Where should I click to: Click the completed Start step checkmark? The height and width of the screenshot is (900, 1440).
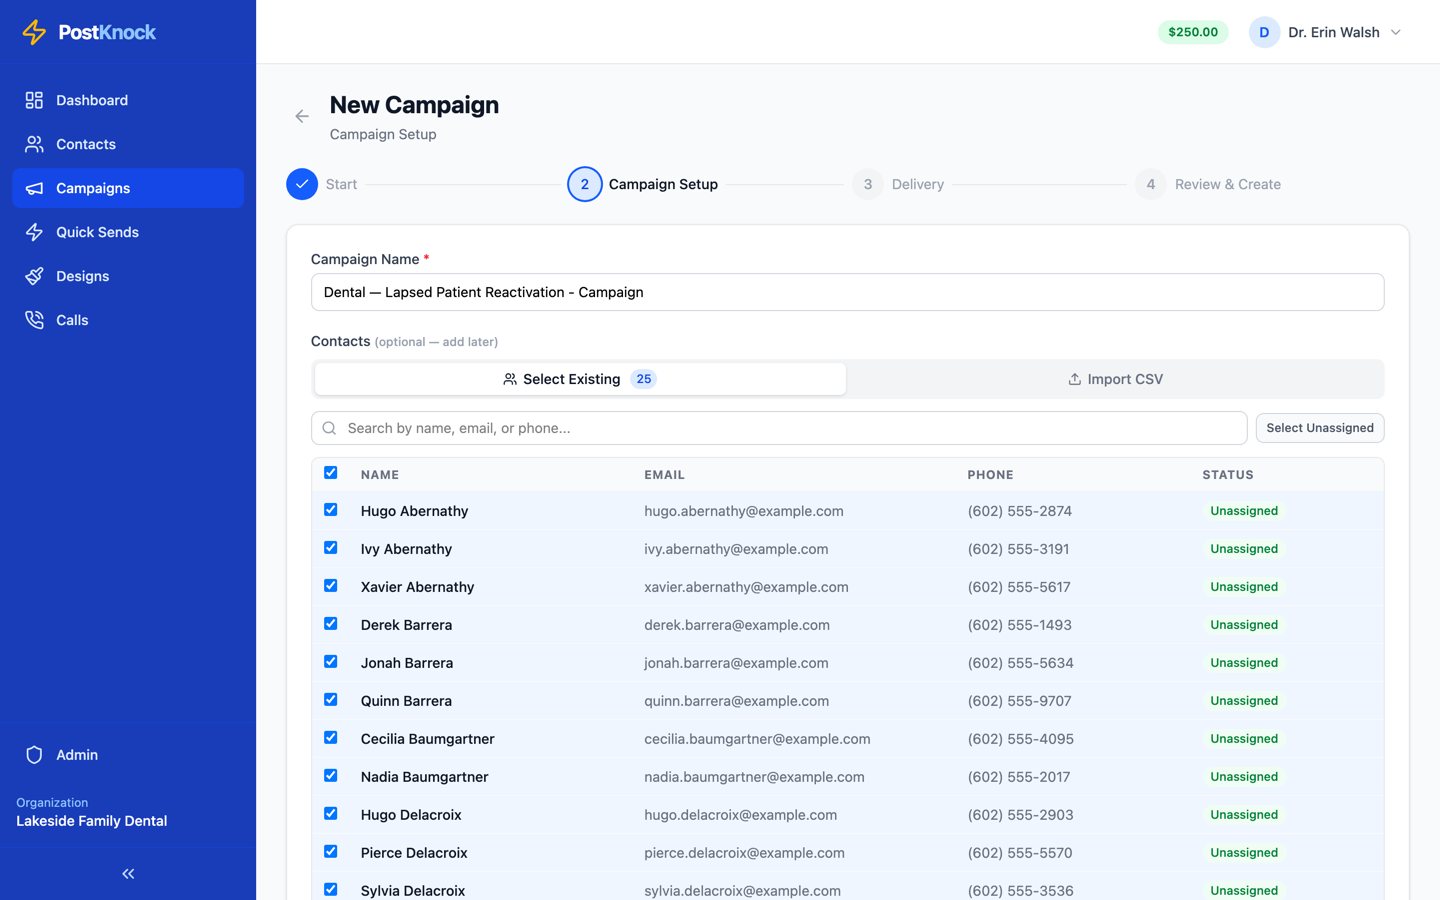(x=302, y=184)
